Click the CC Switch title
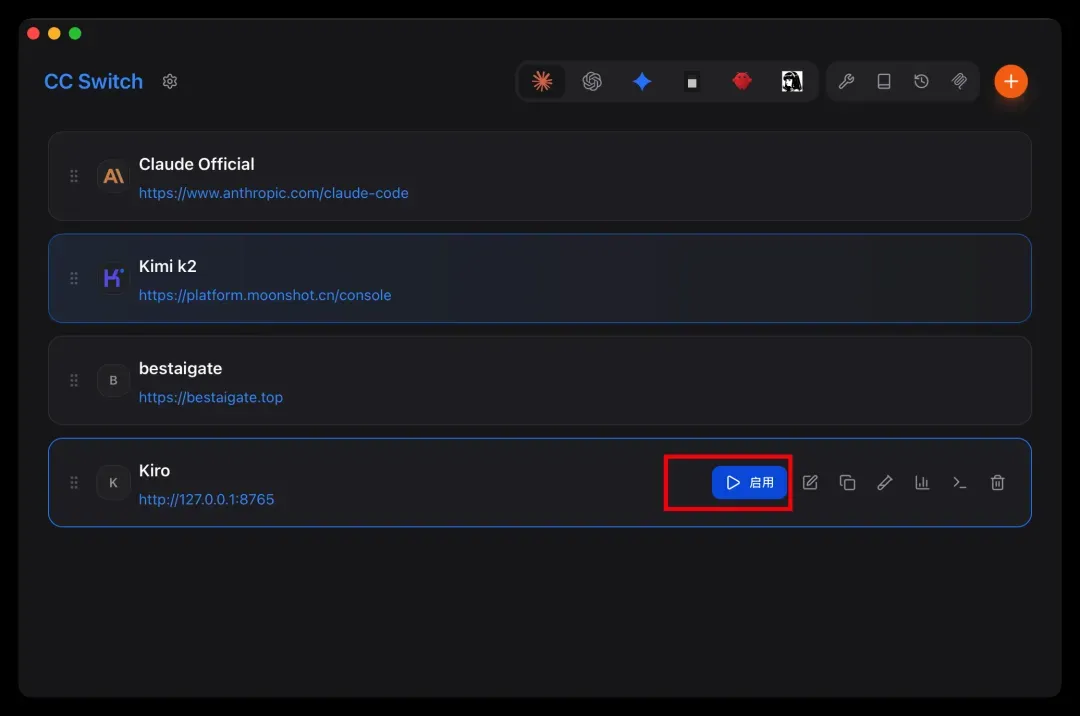1080x716 pixels. click(x=94, y=81)
